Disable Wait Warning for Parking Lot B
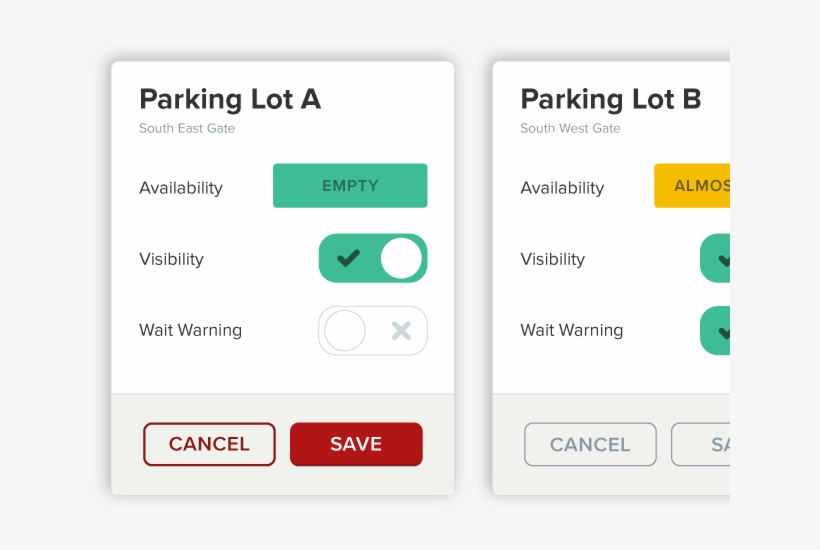 point(715,331)
